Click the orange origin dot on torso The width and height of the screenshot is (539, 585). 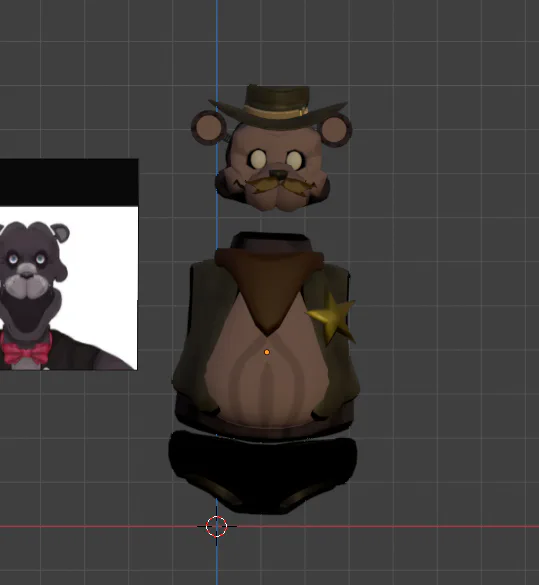[267, 352]
